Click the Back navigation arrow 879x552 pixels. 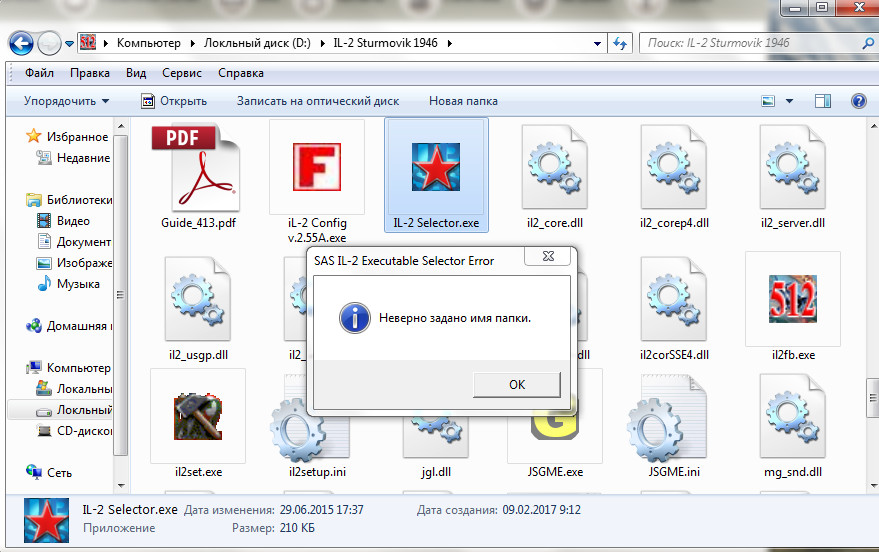point(21,43)
